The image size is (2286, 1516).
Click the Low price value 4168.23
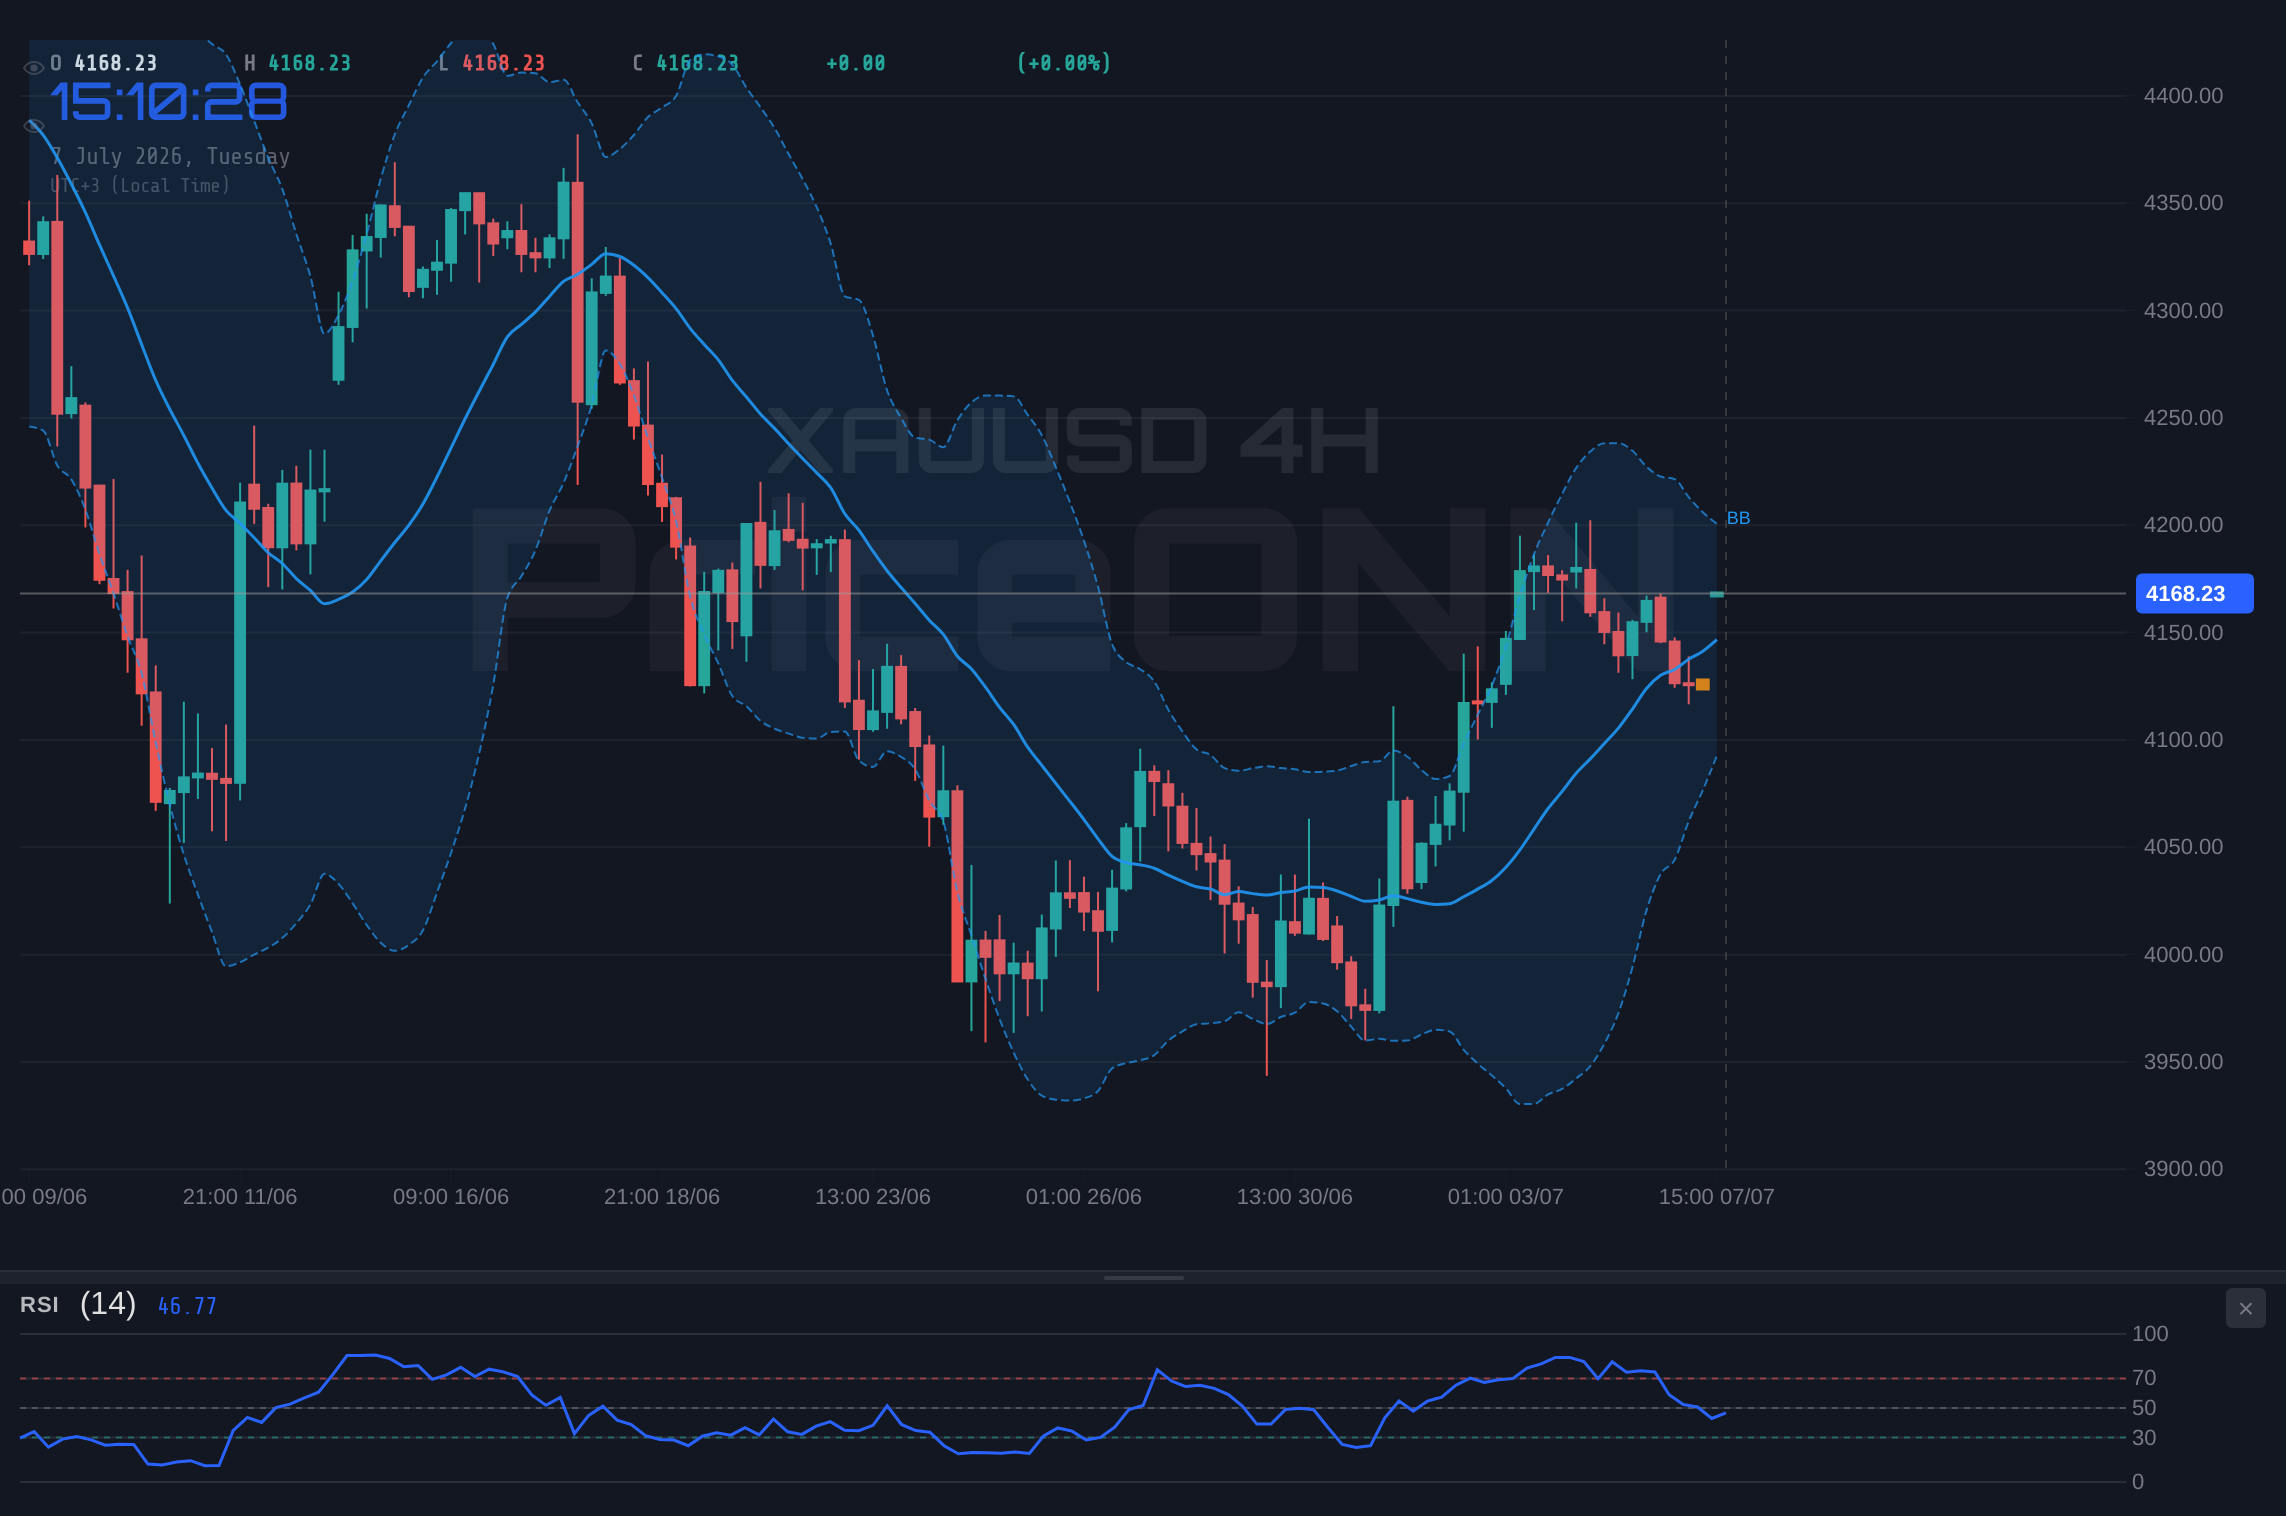[503, 63]
